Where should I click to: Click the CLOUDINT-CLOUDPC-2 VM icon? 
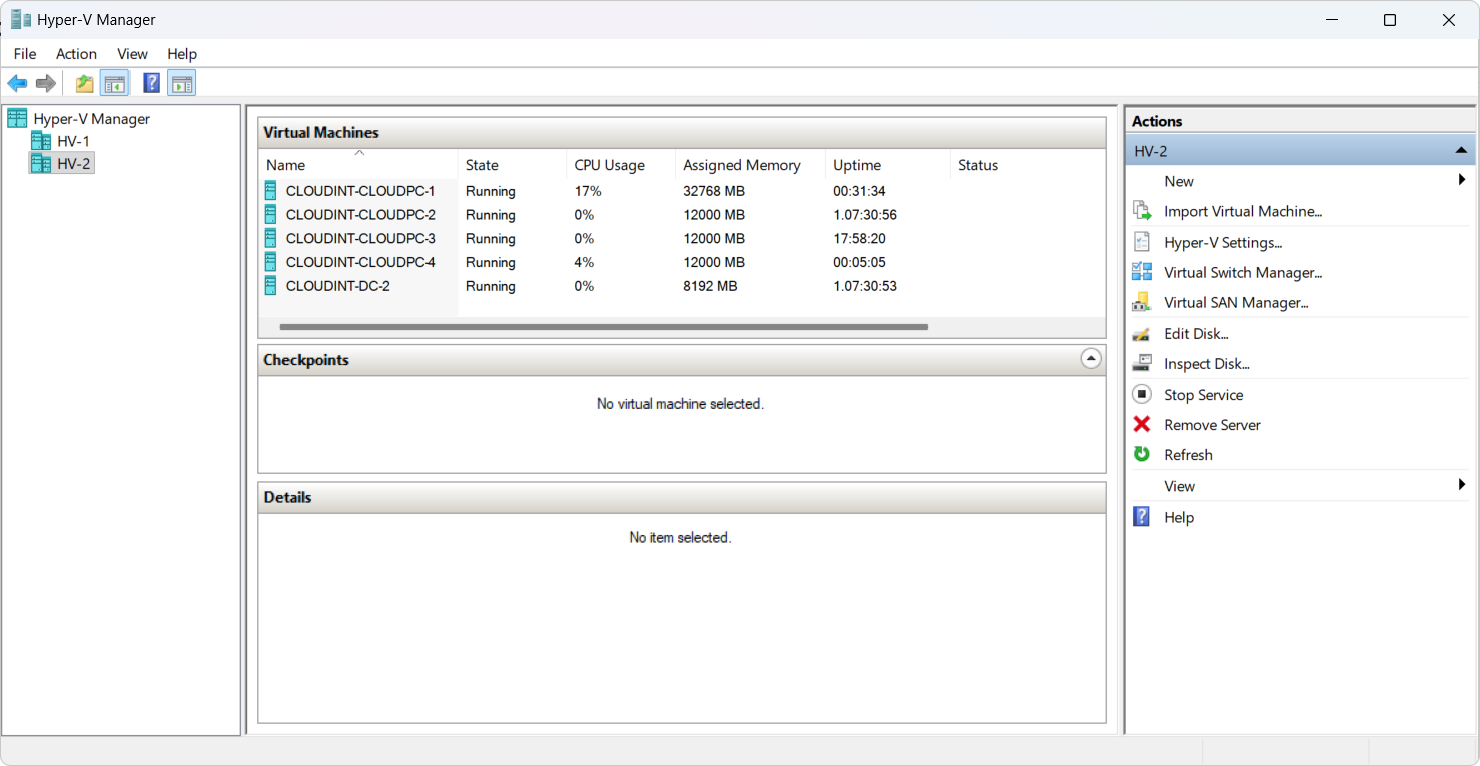pyautogui.click(x=271, y=214)
